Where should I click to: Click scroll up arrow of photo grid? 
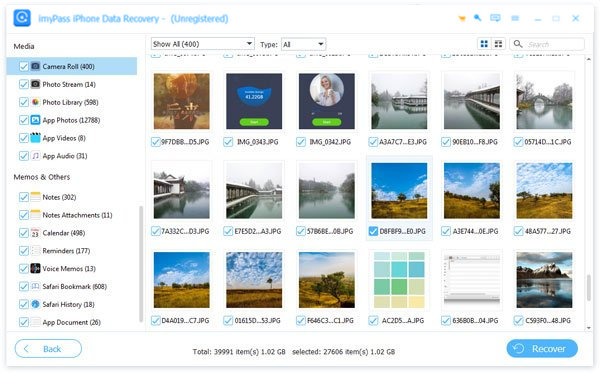589,59
